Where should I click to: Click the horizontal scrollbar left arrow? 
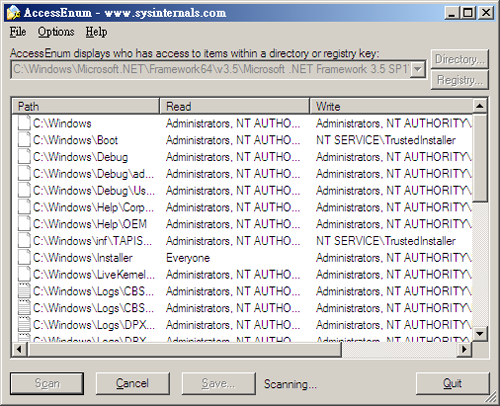click(20, 349)
